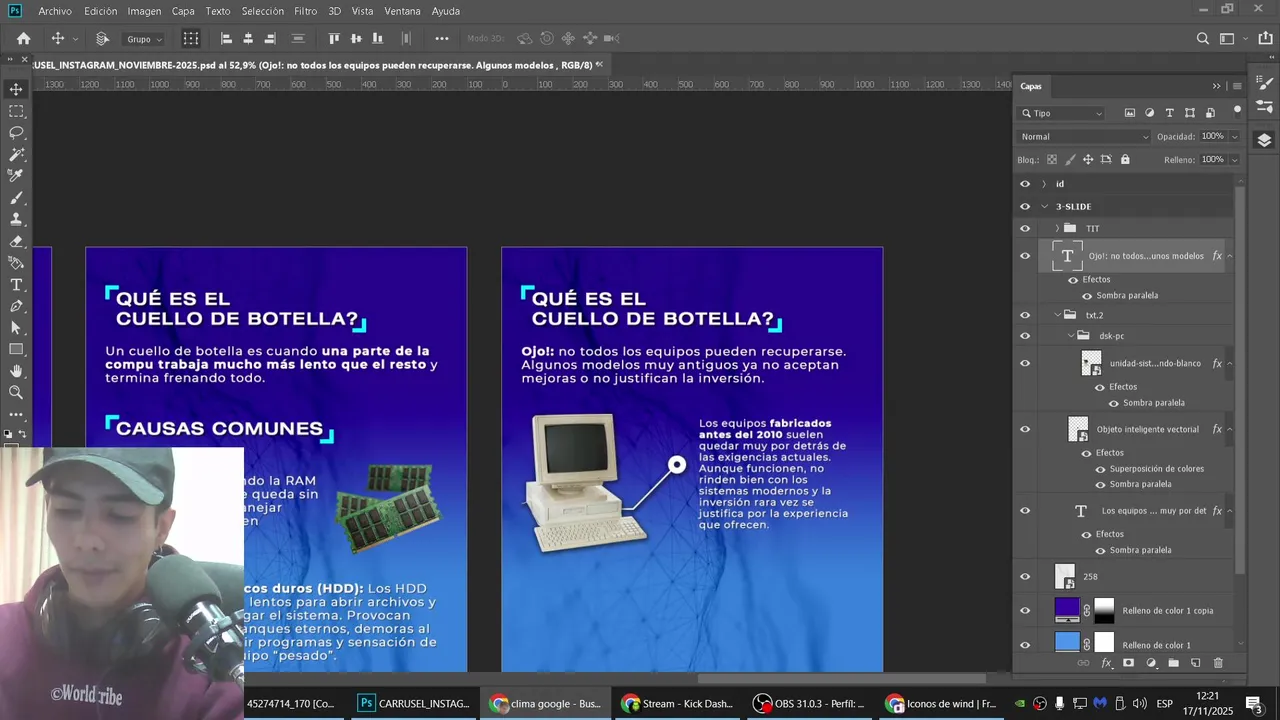Click the lock all padlock icon

(x=1125, y=159)
